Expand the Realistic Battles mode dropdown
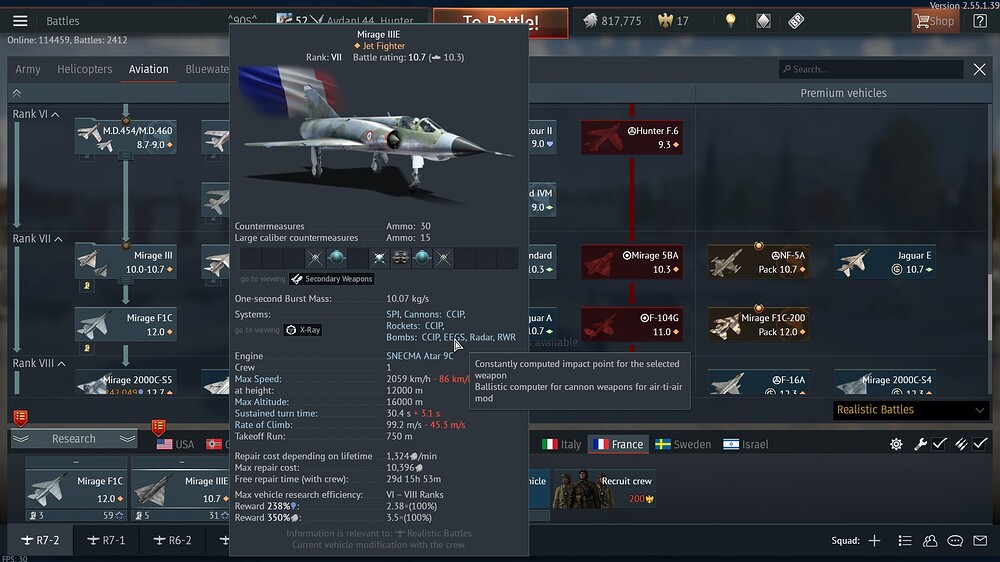 [x=910, y=410]
